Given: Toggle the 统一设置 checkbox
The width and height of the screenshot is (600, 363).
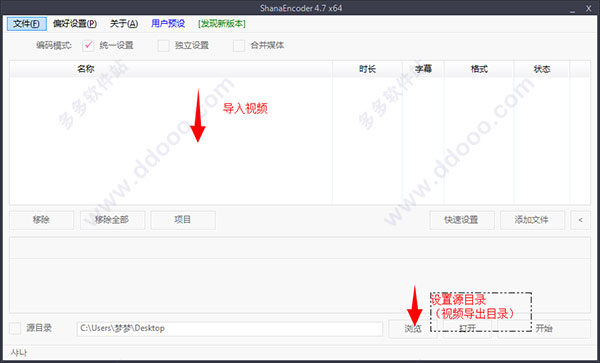Looking at the screenshot, I should coord(88,46).
